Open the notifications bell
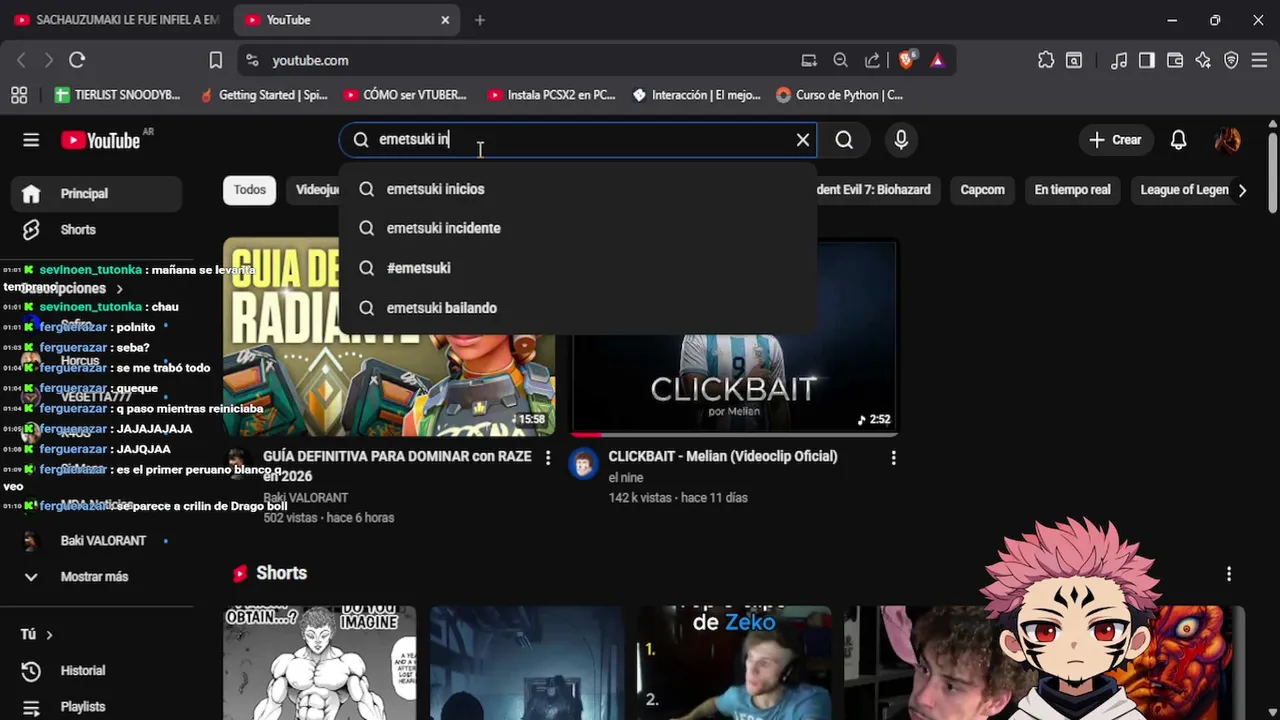This screenshot has height=720, width=1280. (1178, 140)
